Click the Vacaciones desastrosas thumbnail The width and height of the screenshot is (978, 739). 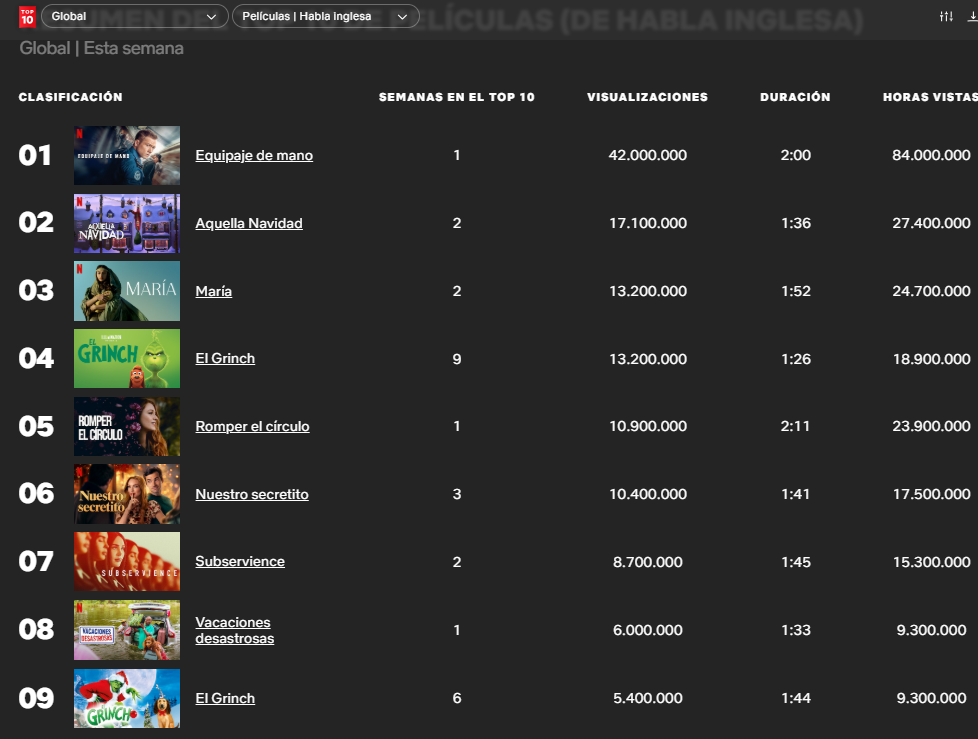coord(127,630)
